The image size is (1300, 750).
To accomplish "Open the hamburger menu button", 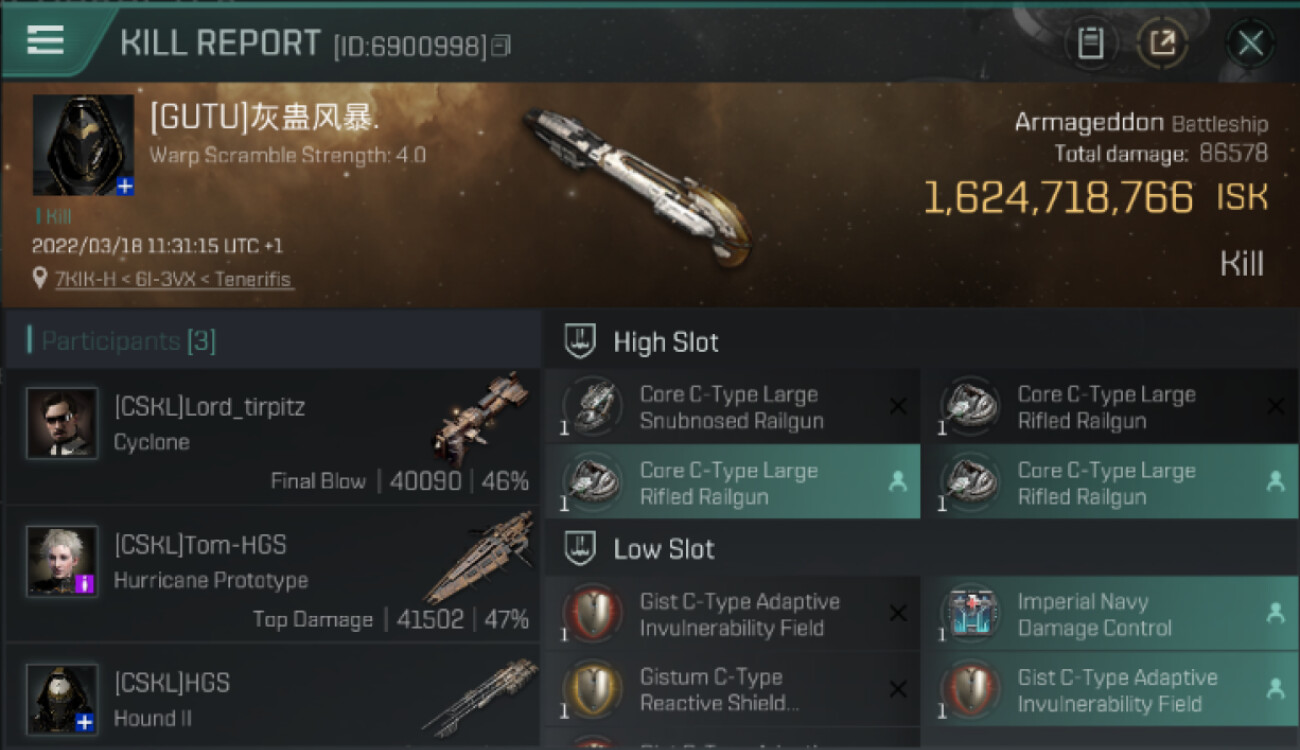I will (x=46, y=41).
